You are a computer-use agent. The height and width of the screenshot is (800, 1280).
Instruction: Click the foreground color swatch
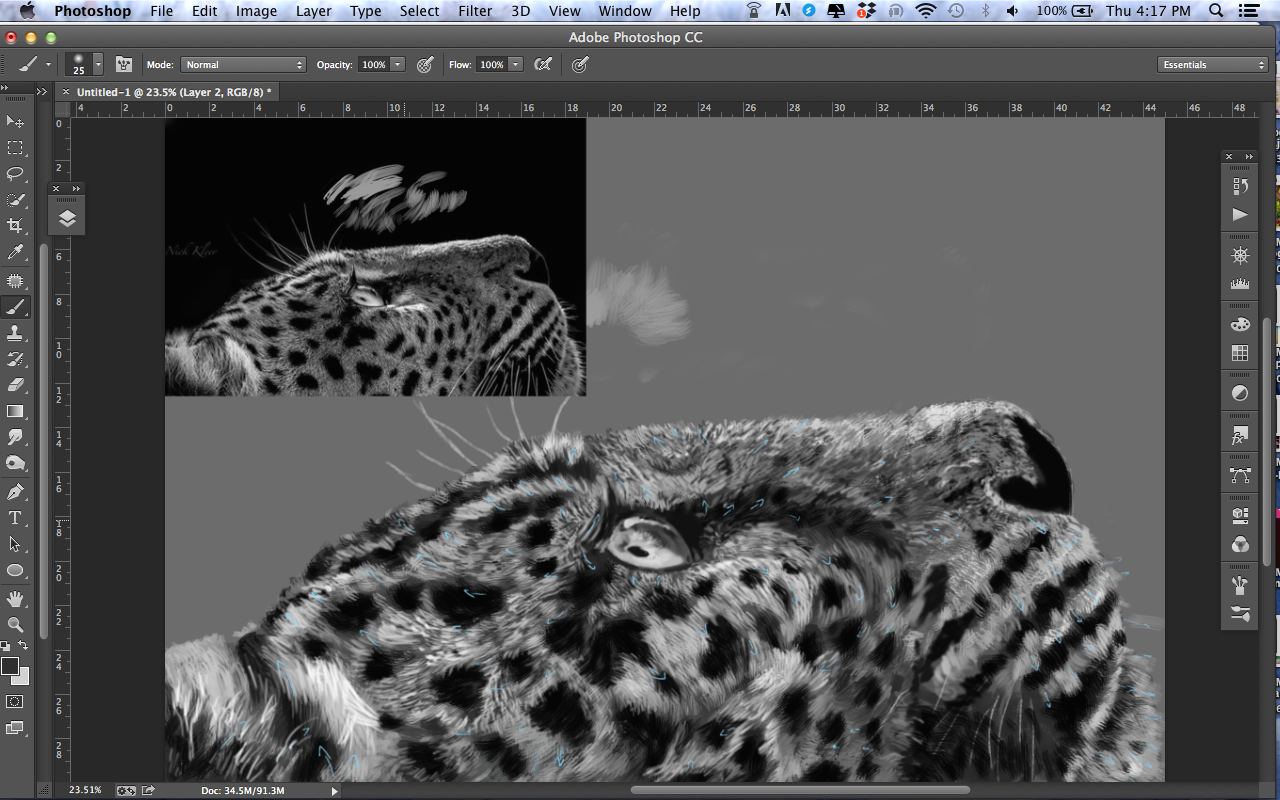(10, 666)
